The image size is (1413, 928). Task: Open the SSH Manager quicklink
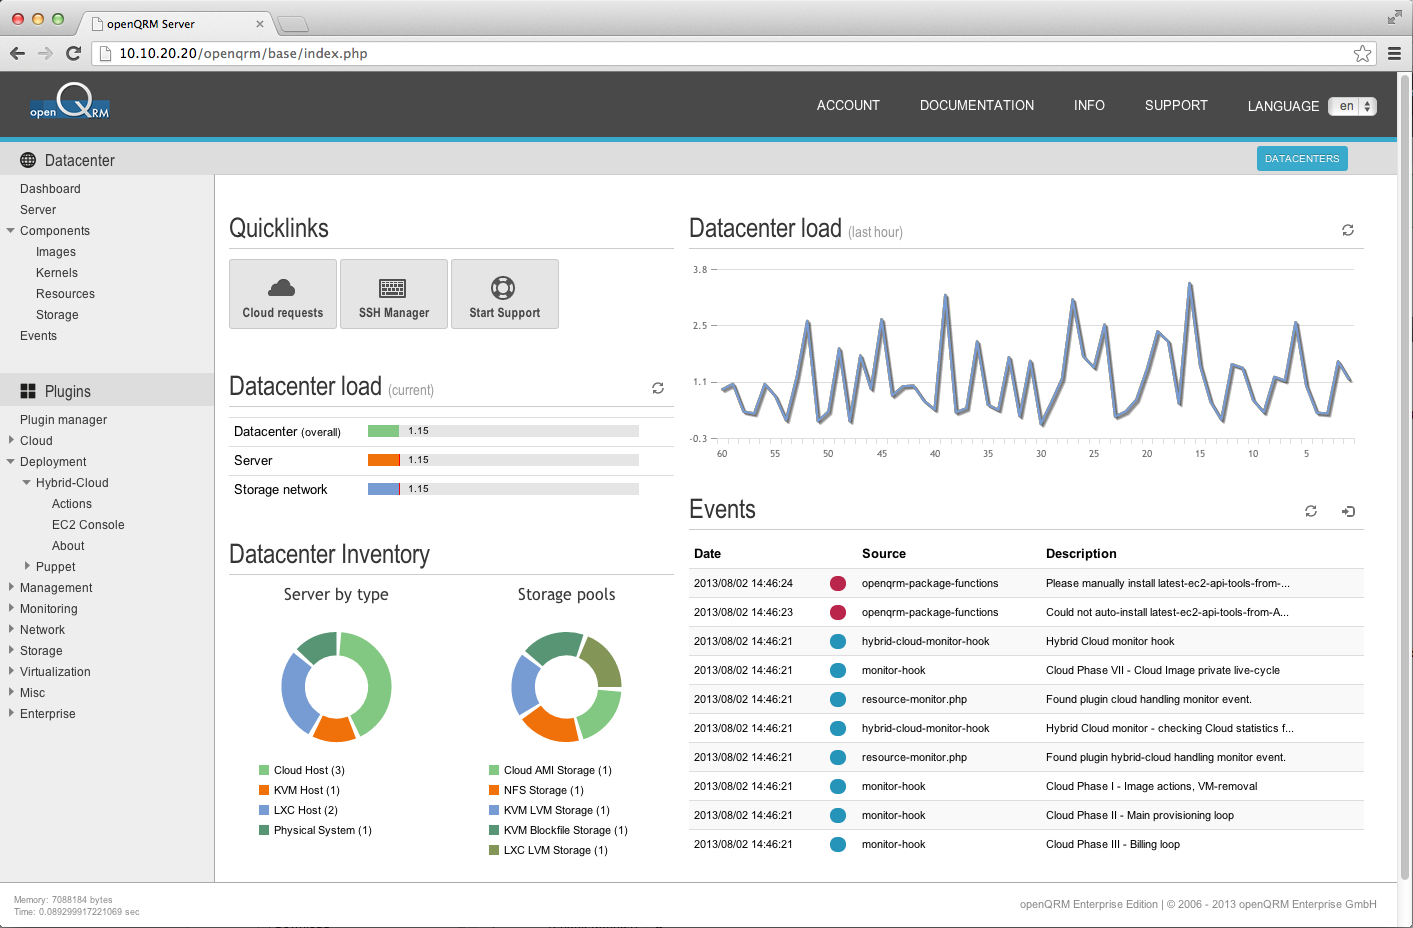(x=393, y=293)
